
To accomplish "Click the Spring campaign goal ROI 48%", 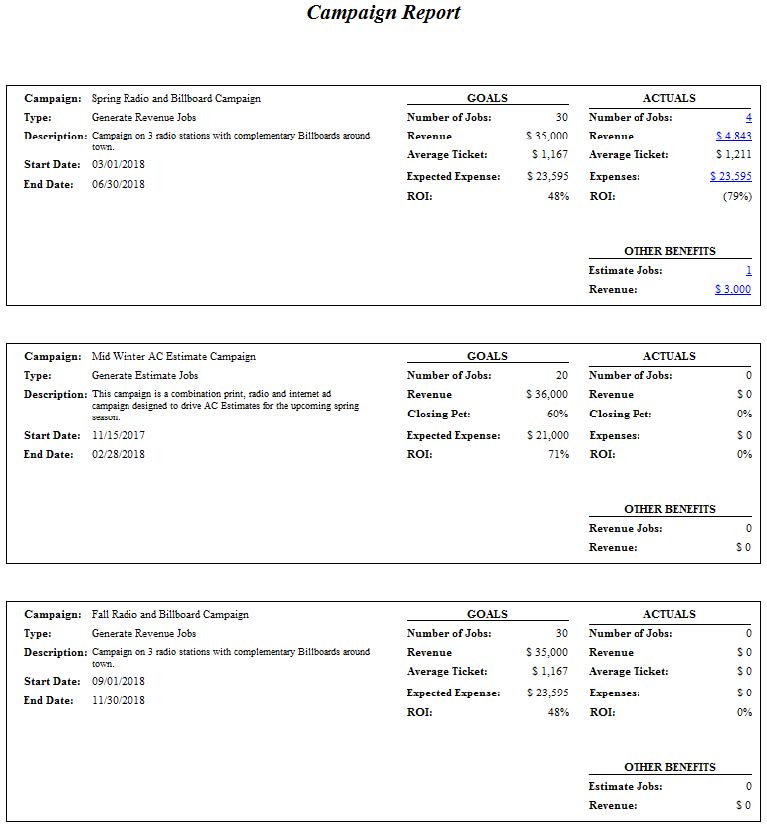I will pyautogui.click(x=558, y=196).
